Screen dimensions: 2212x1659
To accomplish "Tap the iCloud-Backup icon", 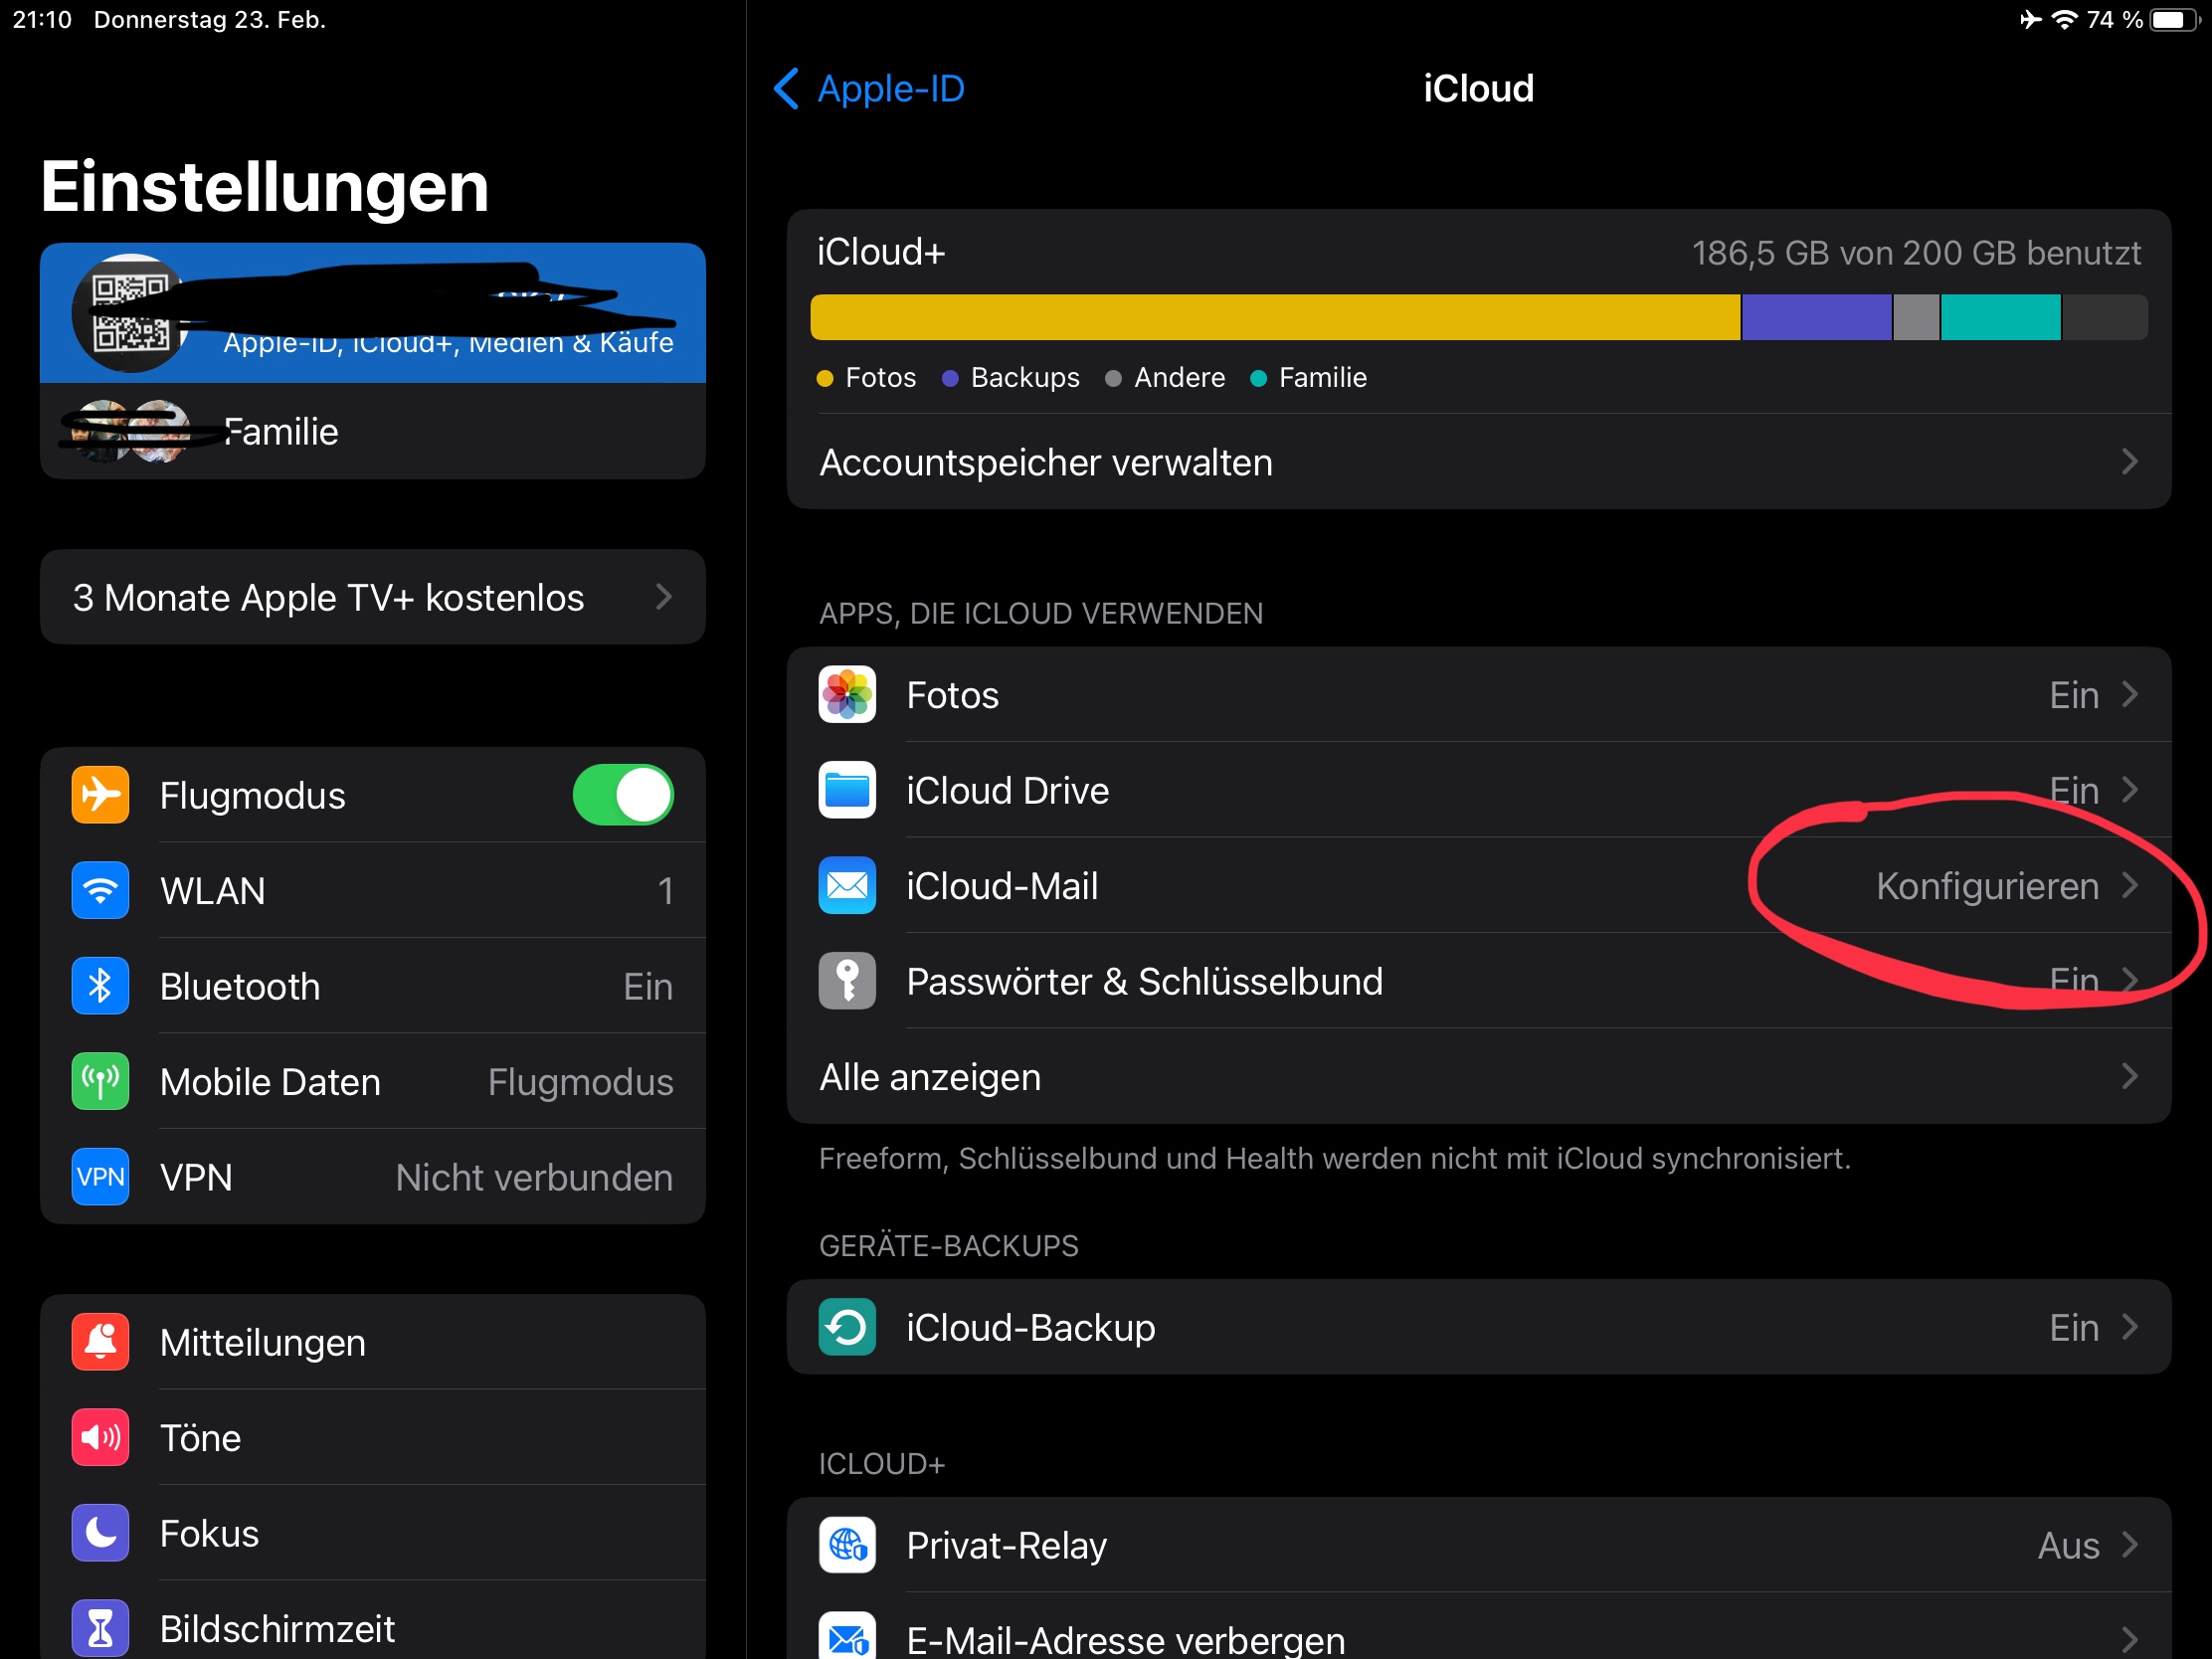I will coord(847,1327).
